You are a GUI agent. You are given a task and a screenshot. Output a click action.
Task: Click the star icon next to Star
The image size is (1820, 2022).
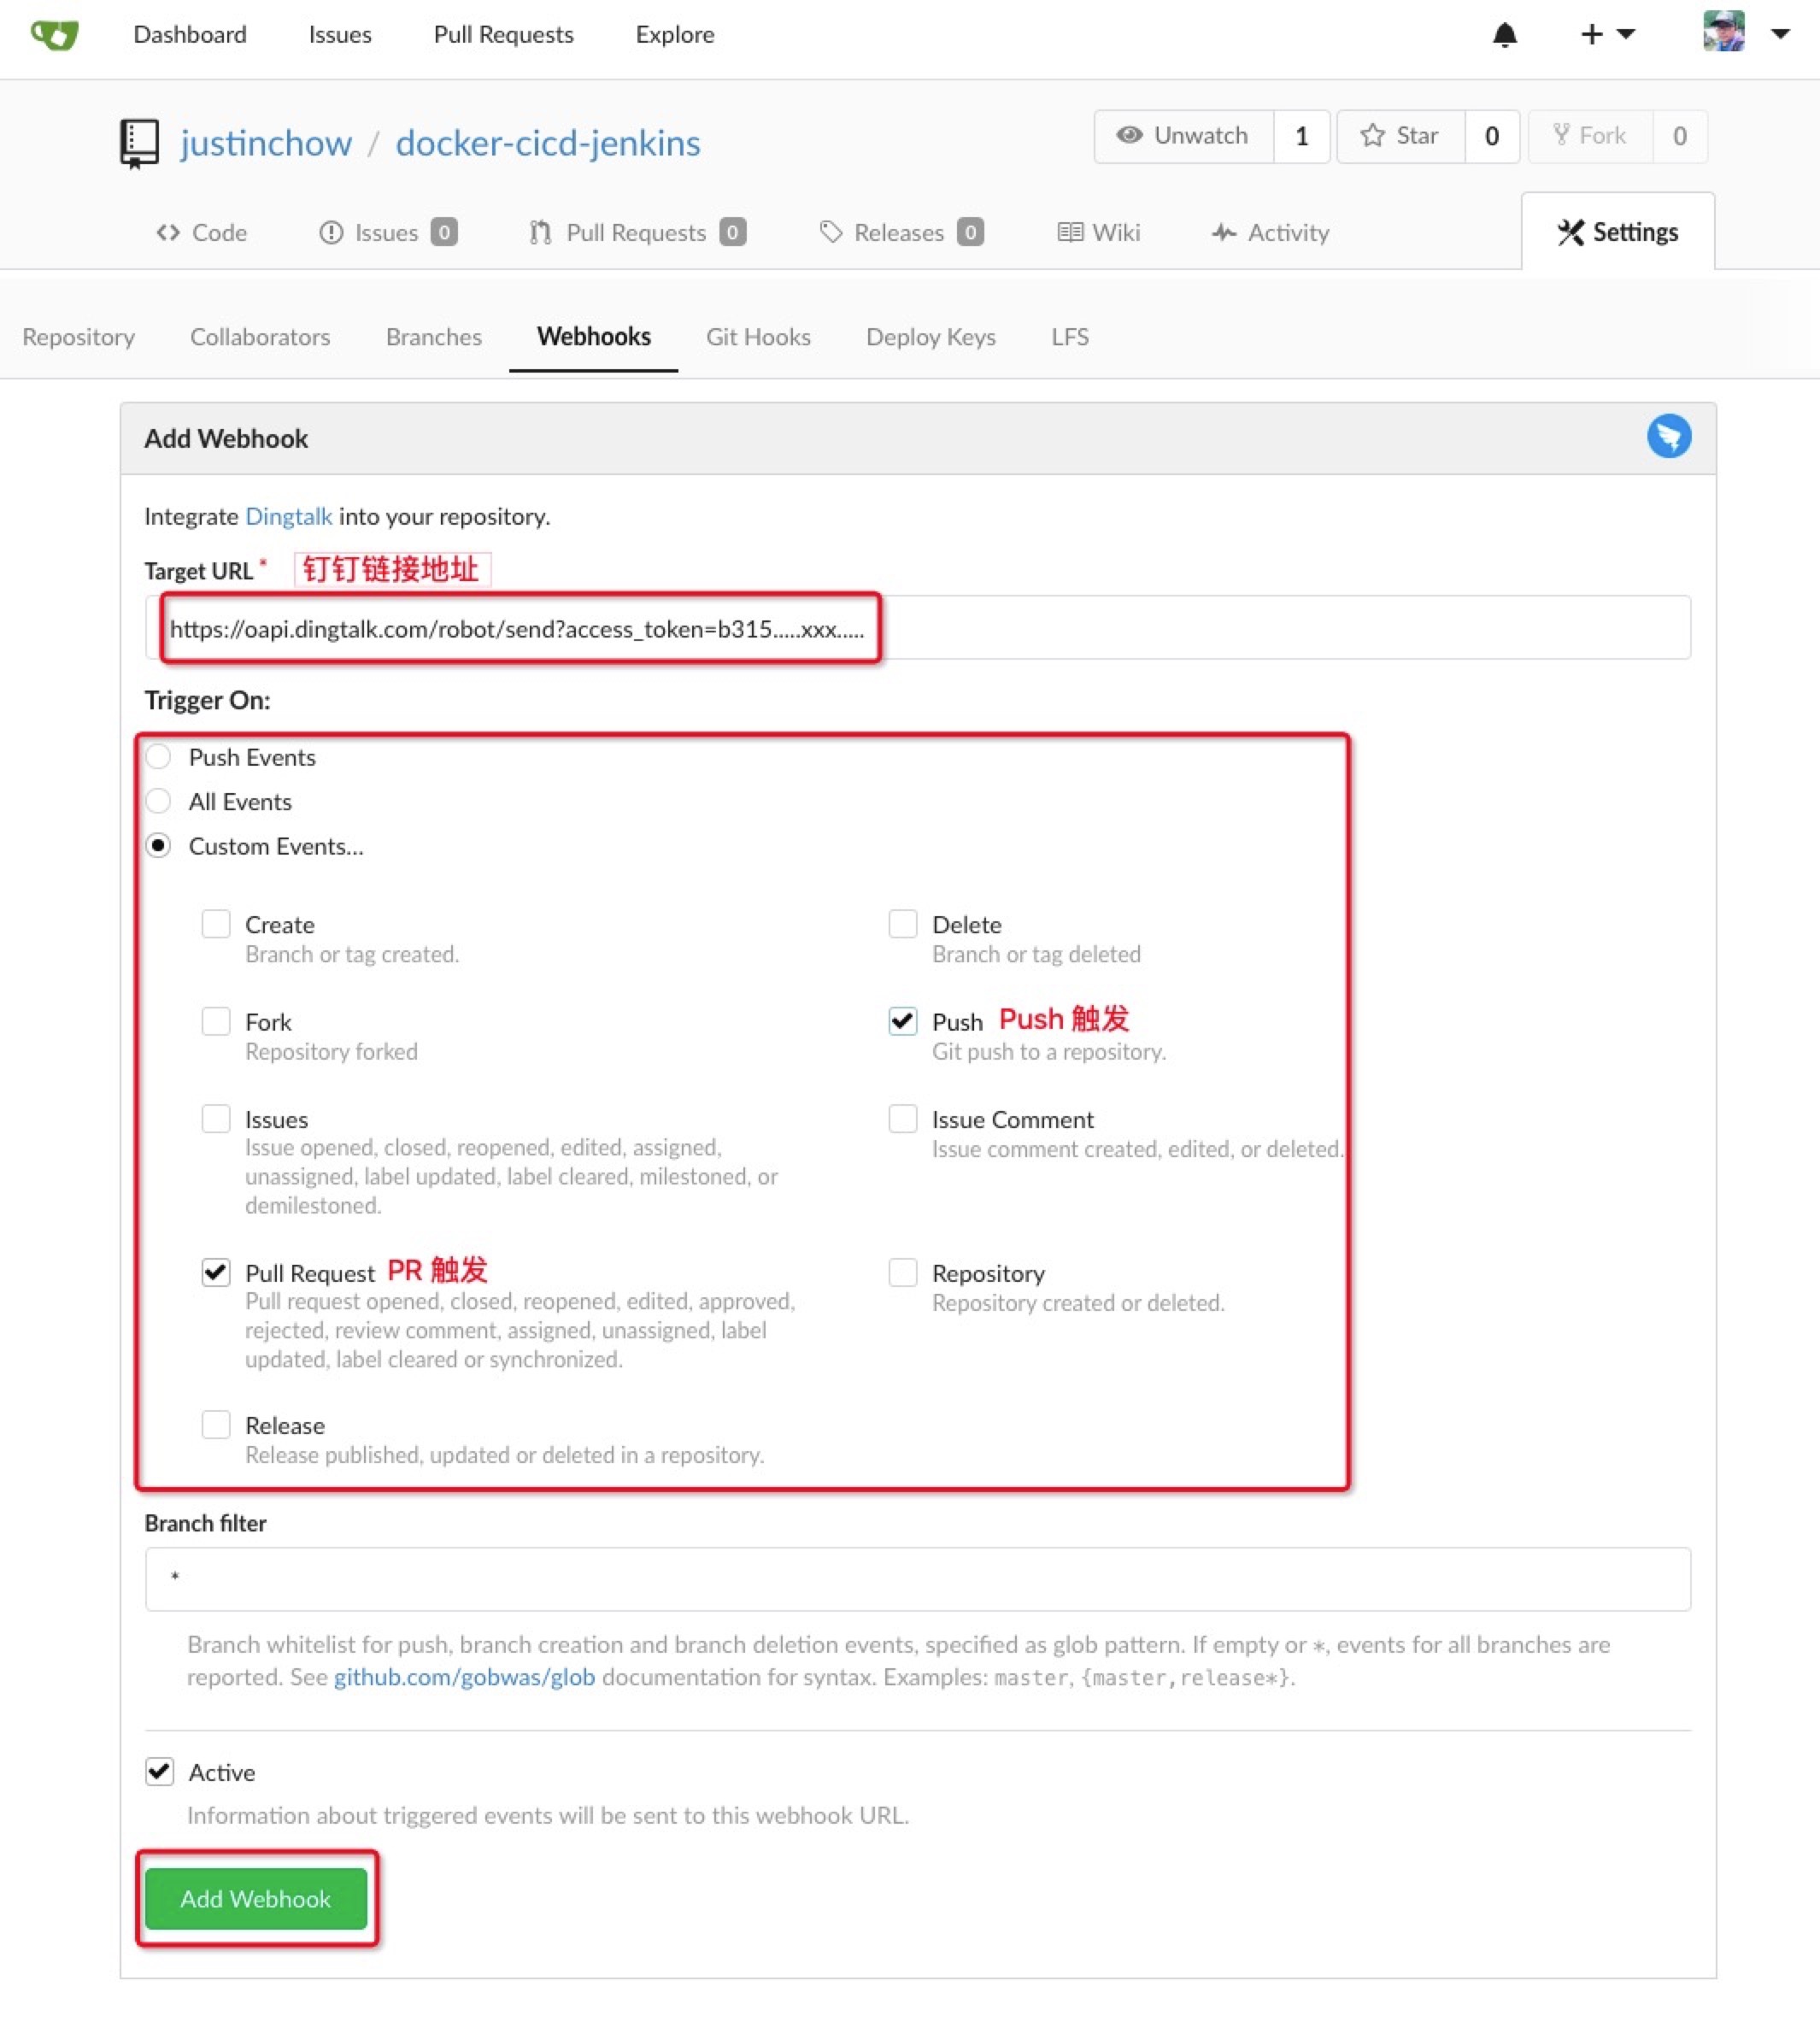(x=1373, y=136)
